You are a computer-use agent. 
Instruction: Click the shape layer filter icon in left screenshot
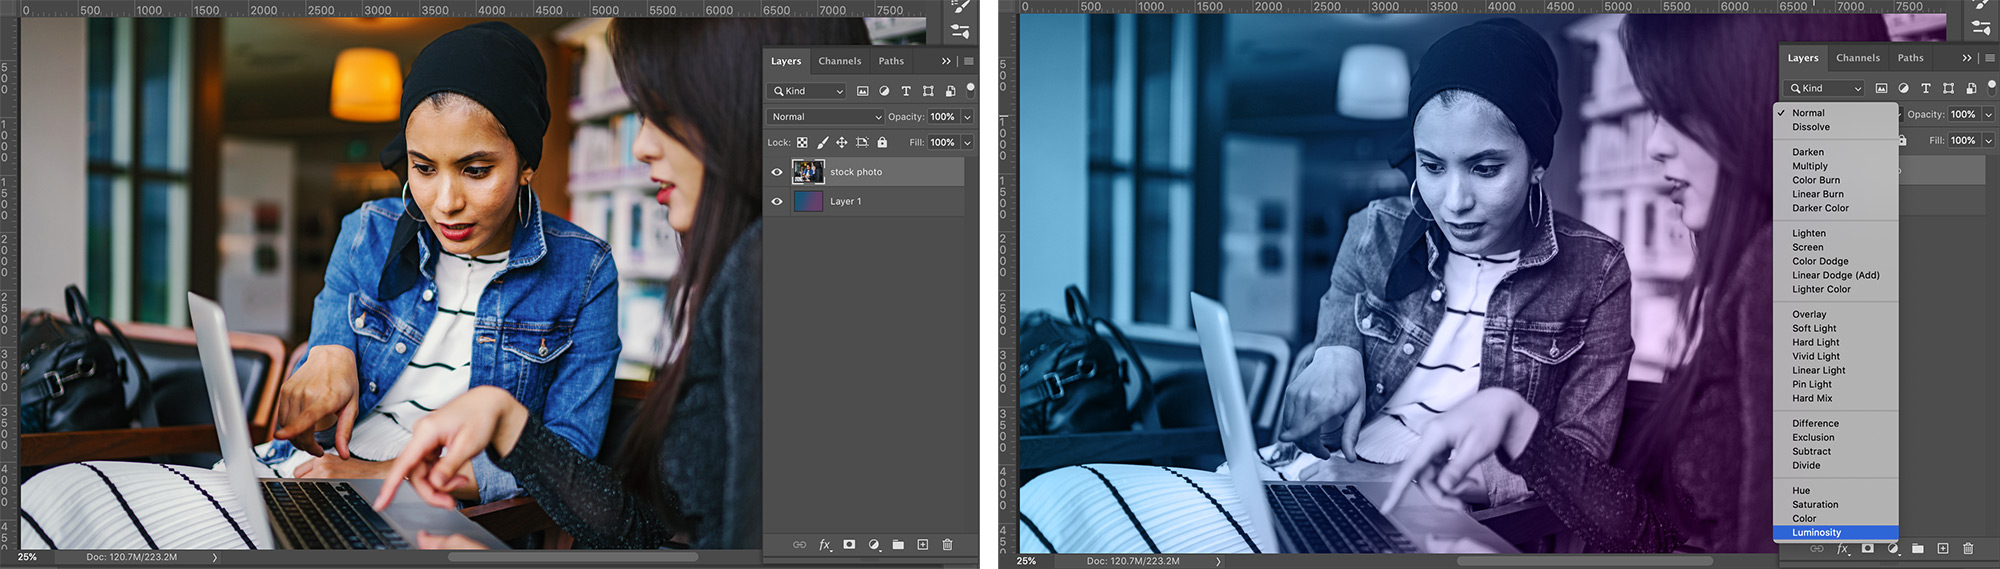[x=928, y=91]
